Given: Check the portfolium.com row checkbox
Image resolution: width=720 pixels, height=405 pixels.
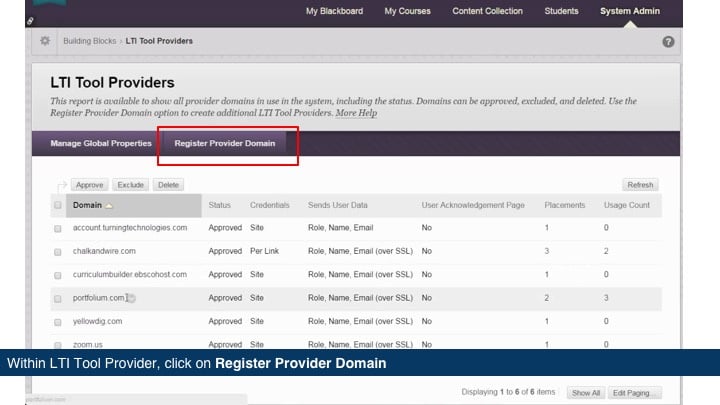Looking at the screenshot, I should coord(57,298).
